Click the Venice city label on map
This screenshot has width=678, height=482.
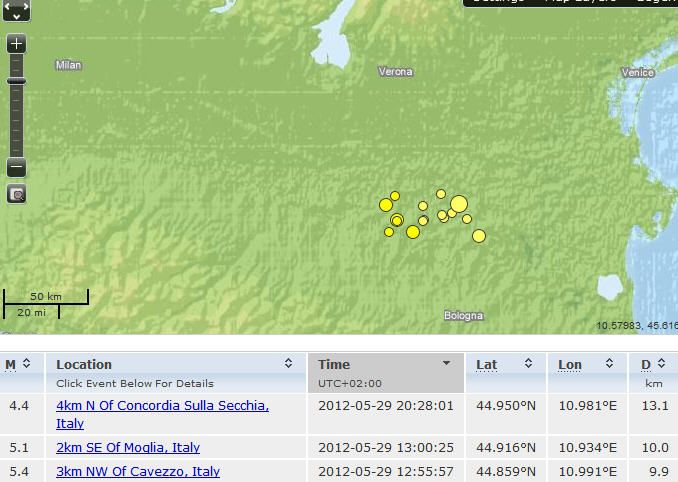[638, 72]
